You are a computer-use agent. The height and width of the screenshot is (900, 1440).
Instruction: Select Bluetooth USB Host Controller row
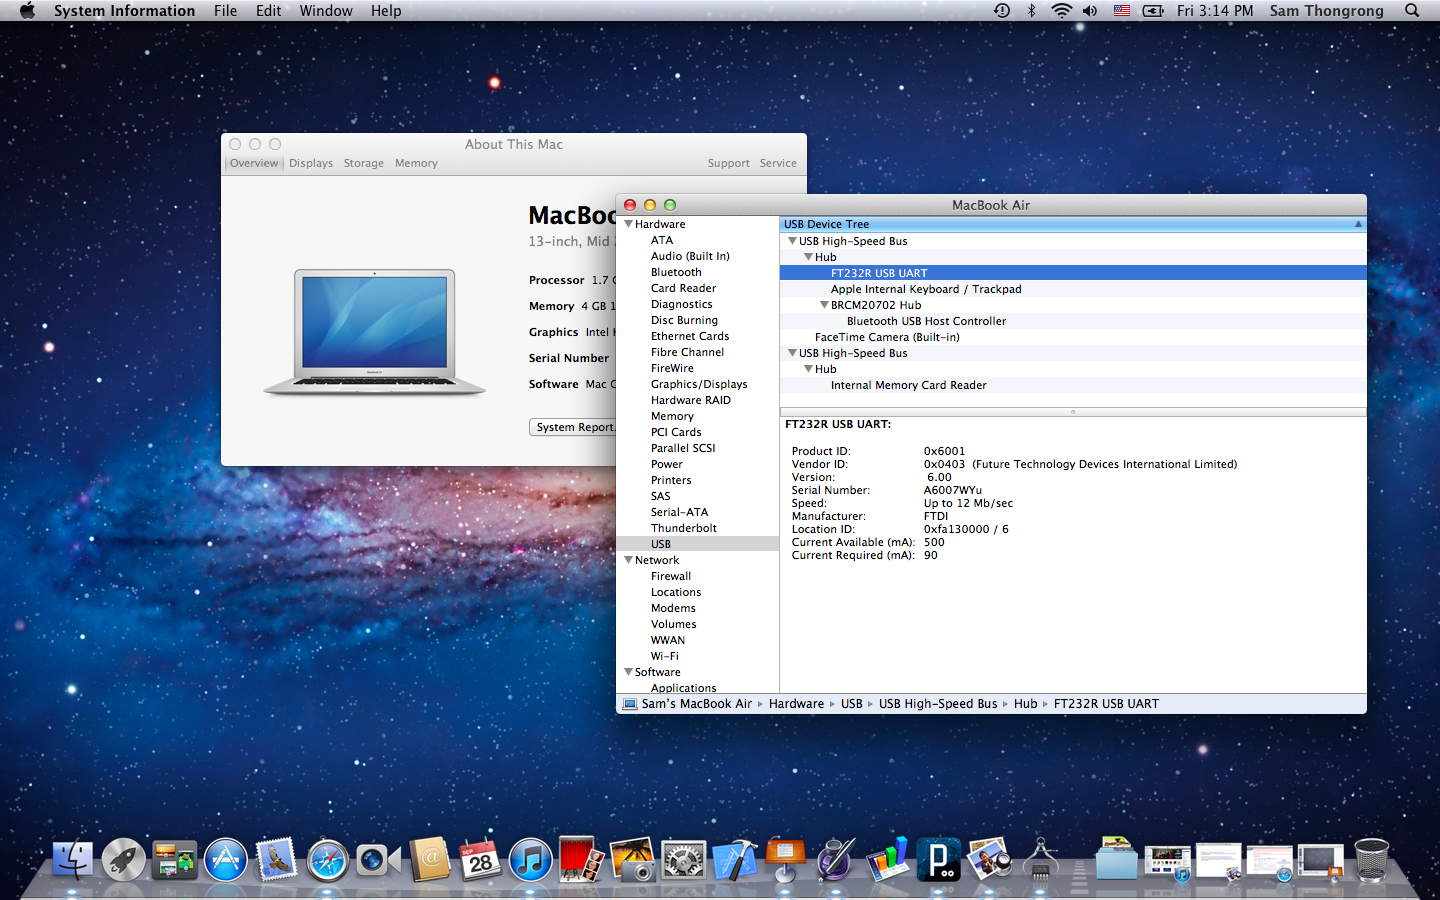[1073, 321]
